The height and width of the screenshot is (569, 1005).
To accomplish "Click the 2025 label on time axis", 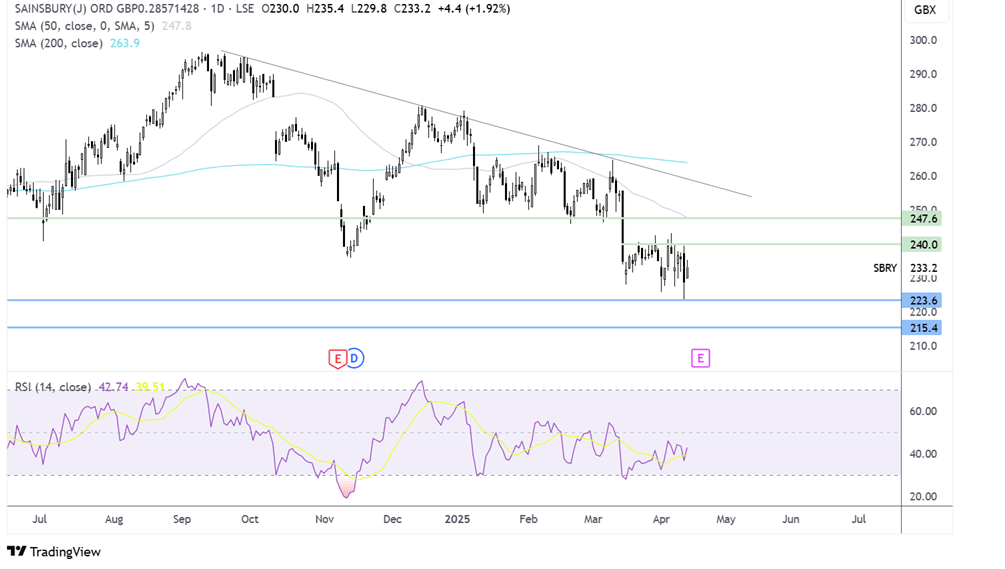I will [x=457, y=519].
